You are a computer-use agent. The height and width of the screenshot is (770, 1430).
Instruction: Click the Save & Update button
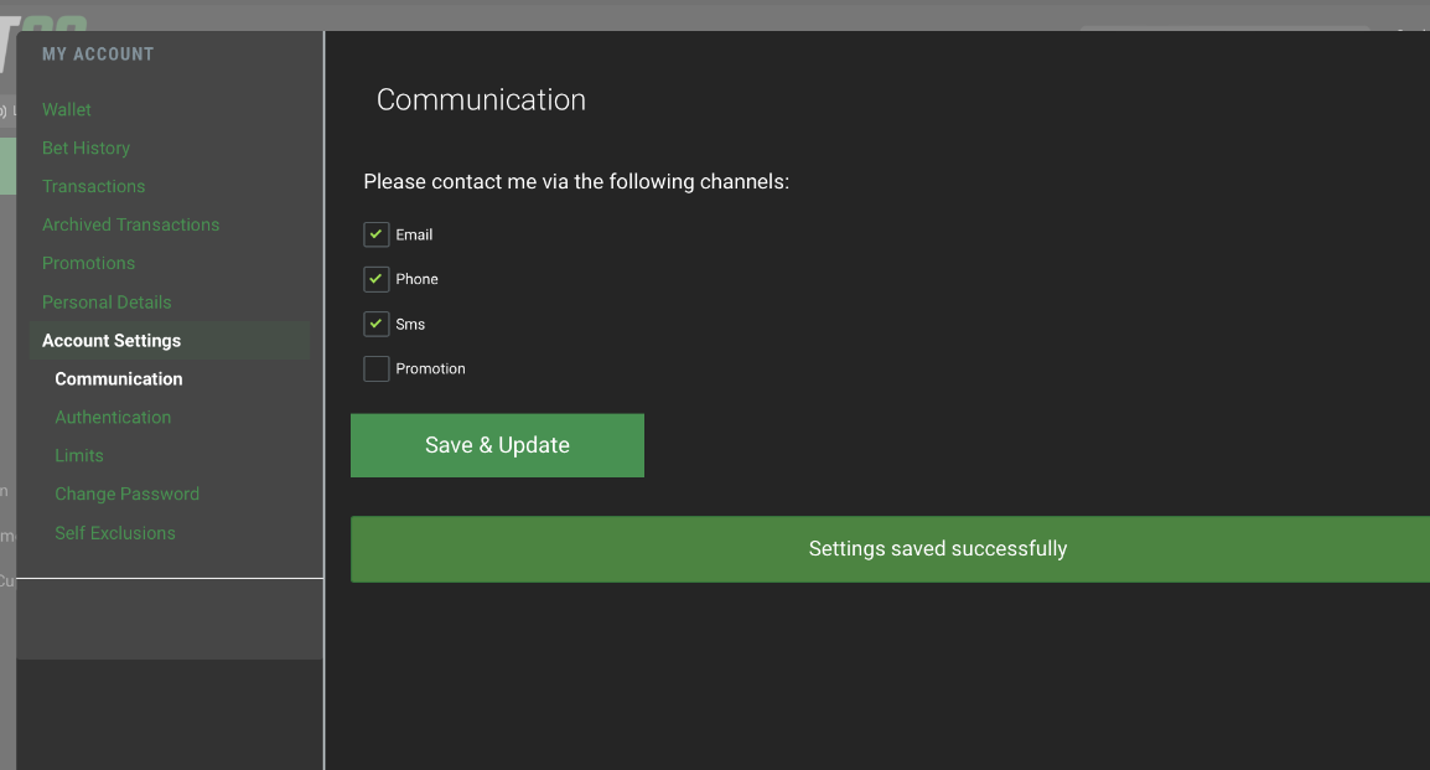pyautogui.click(x=497, y=445)
